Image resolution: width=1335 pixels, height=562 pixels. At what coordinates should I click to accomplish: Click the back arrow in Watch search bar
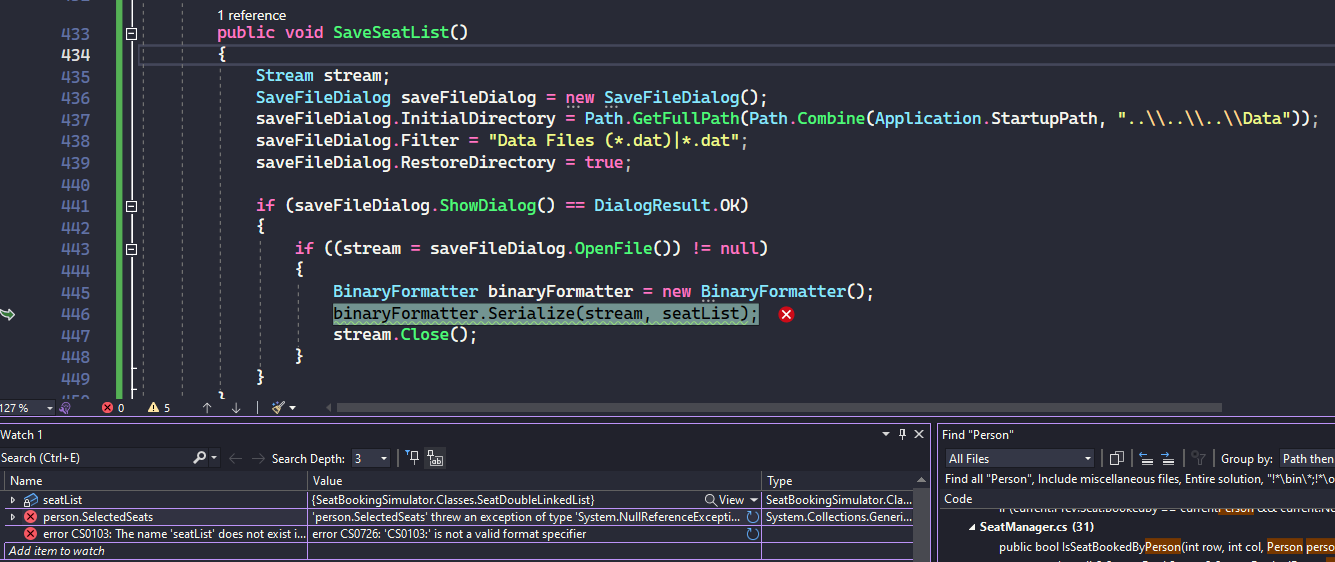(x=235, y=458)
